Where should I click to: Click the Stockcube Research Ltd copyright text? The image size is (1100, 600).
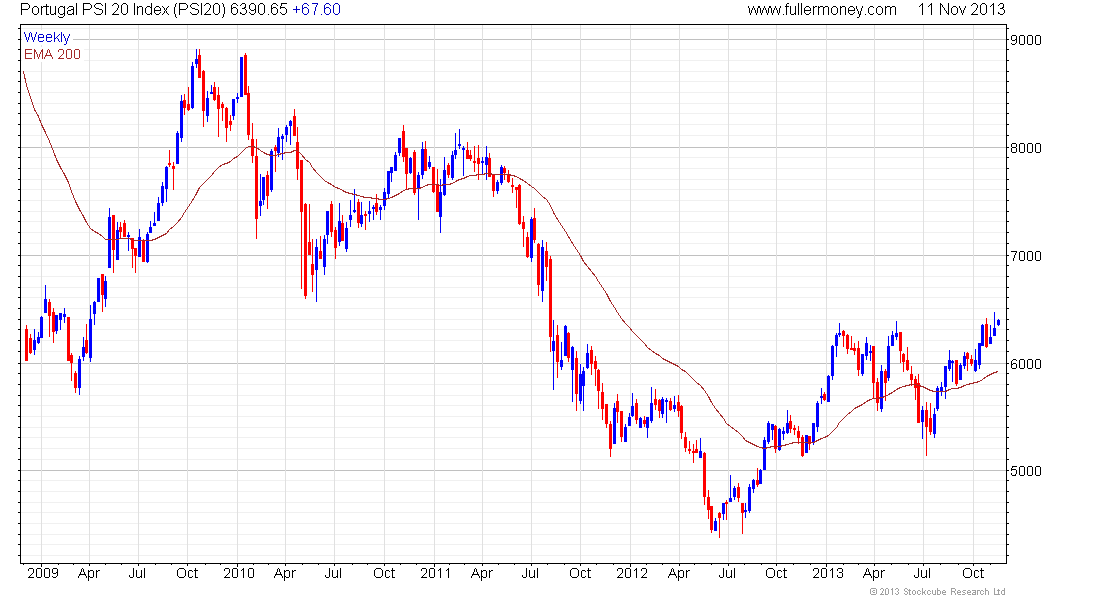pyautogui.click(x=937, y=592)
